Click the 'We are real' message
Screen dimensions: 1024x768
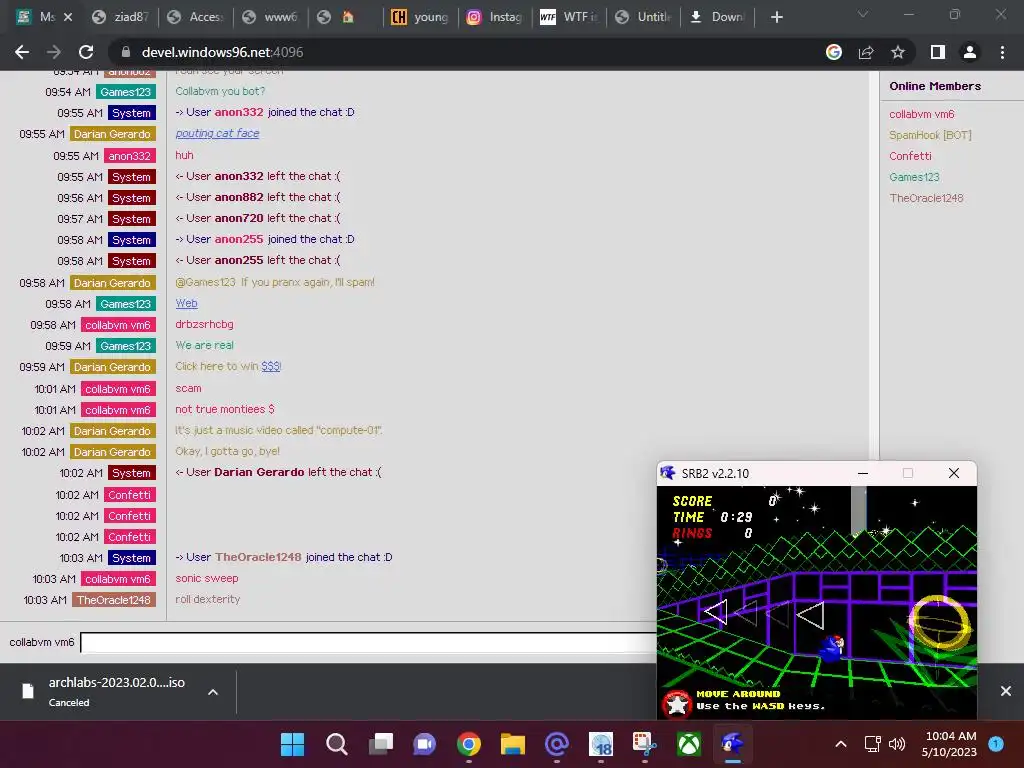click(204, 345)
